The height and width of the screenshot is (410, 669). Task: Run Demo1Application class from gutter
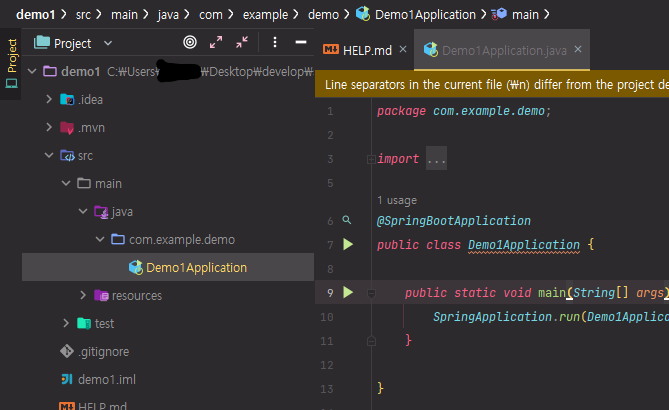(348, 244)
